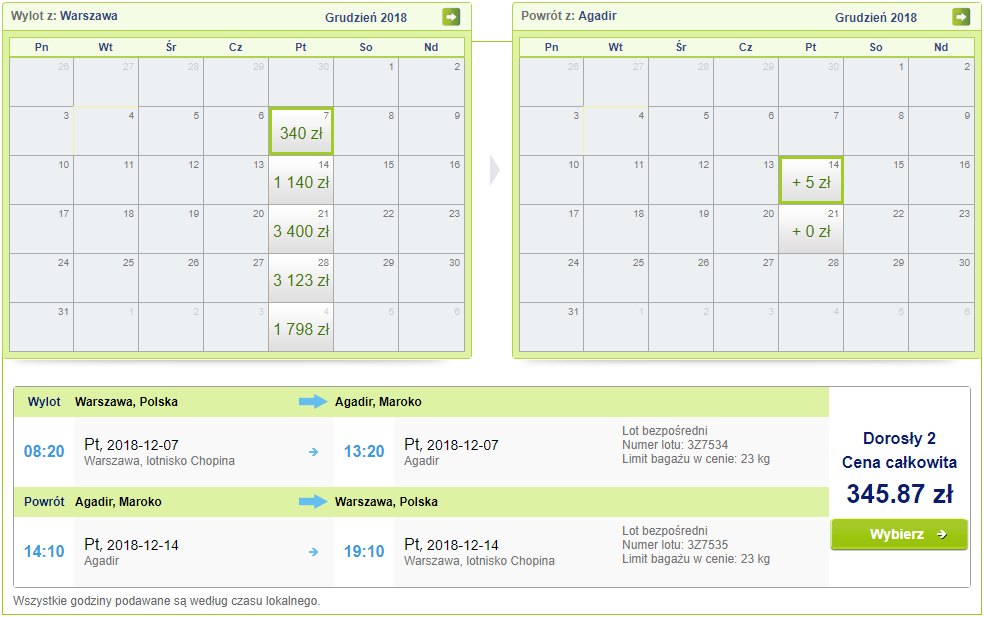The width and height of the screenshot is (984, 617).
Task: Click the 345.87 zł total price
Action: [899, 494]
